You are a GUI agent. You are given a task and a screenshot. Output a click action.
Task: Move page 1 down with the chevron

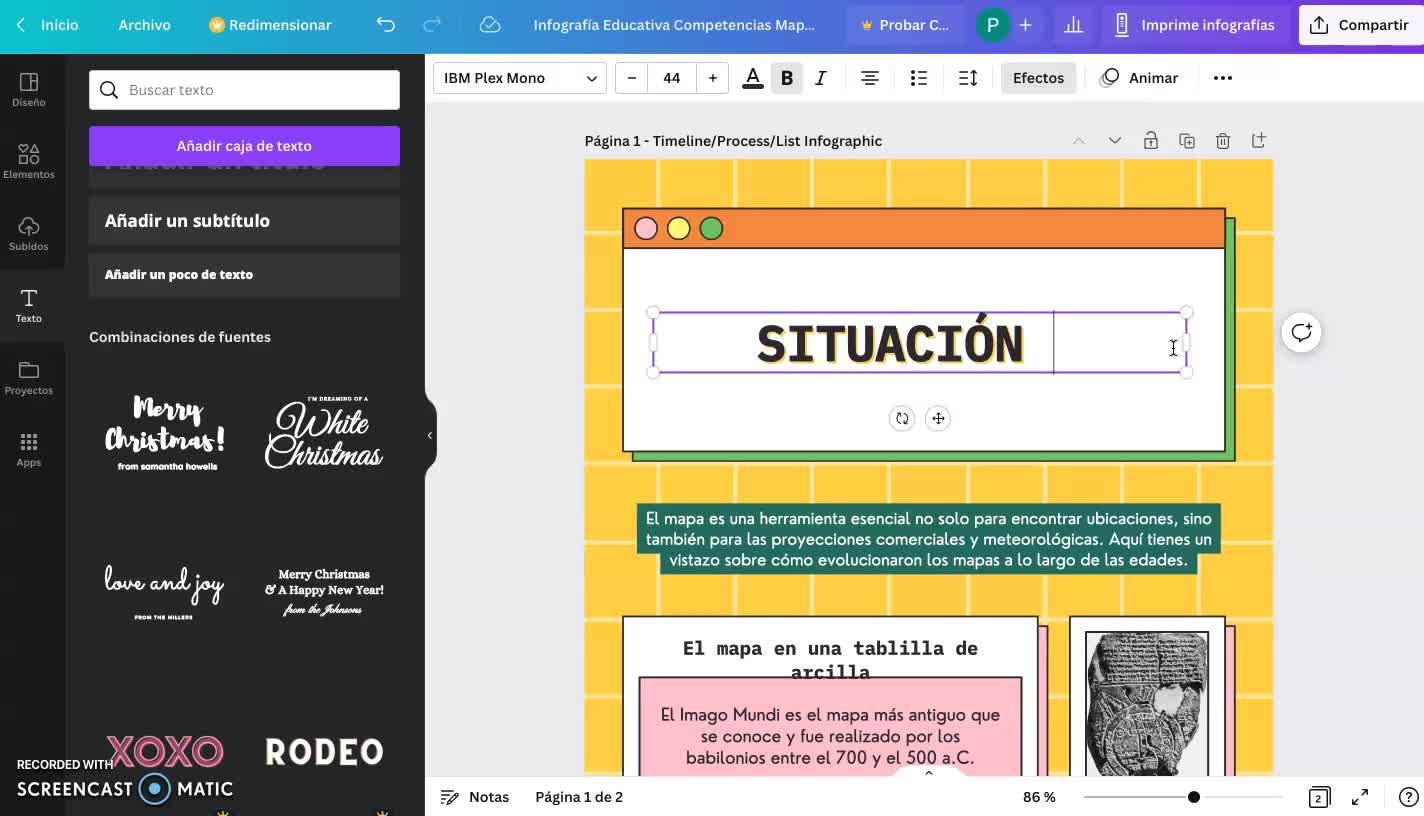click(x=1115, y=141)
